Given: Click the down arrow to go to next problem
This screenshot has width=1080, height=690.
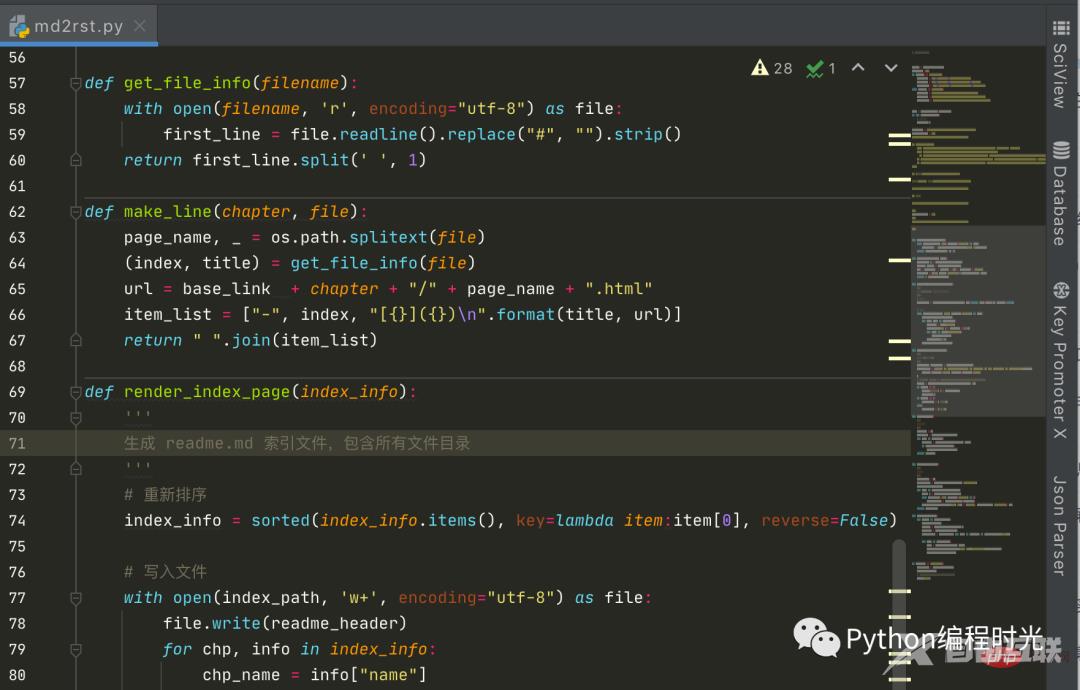Looking at the screenshot, I should pyautogui.click(x=890, y=68).
